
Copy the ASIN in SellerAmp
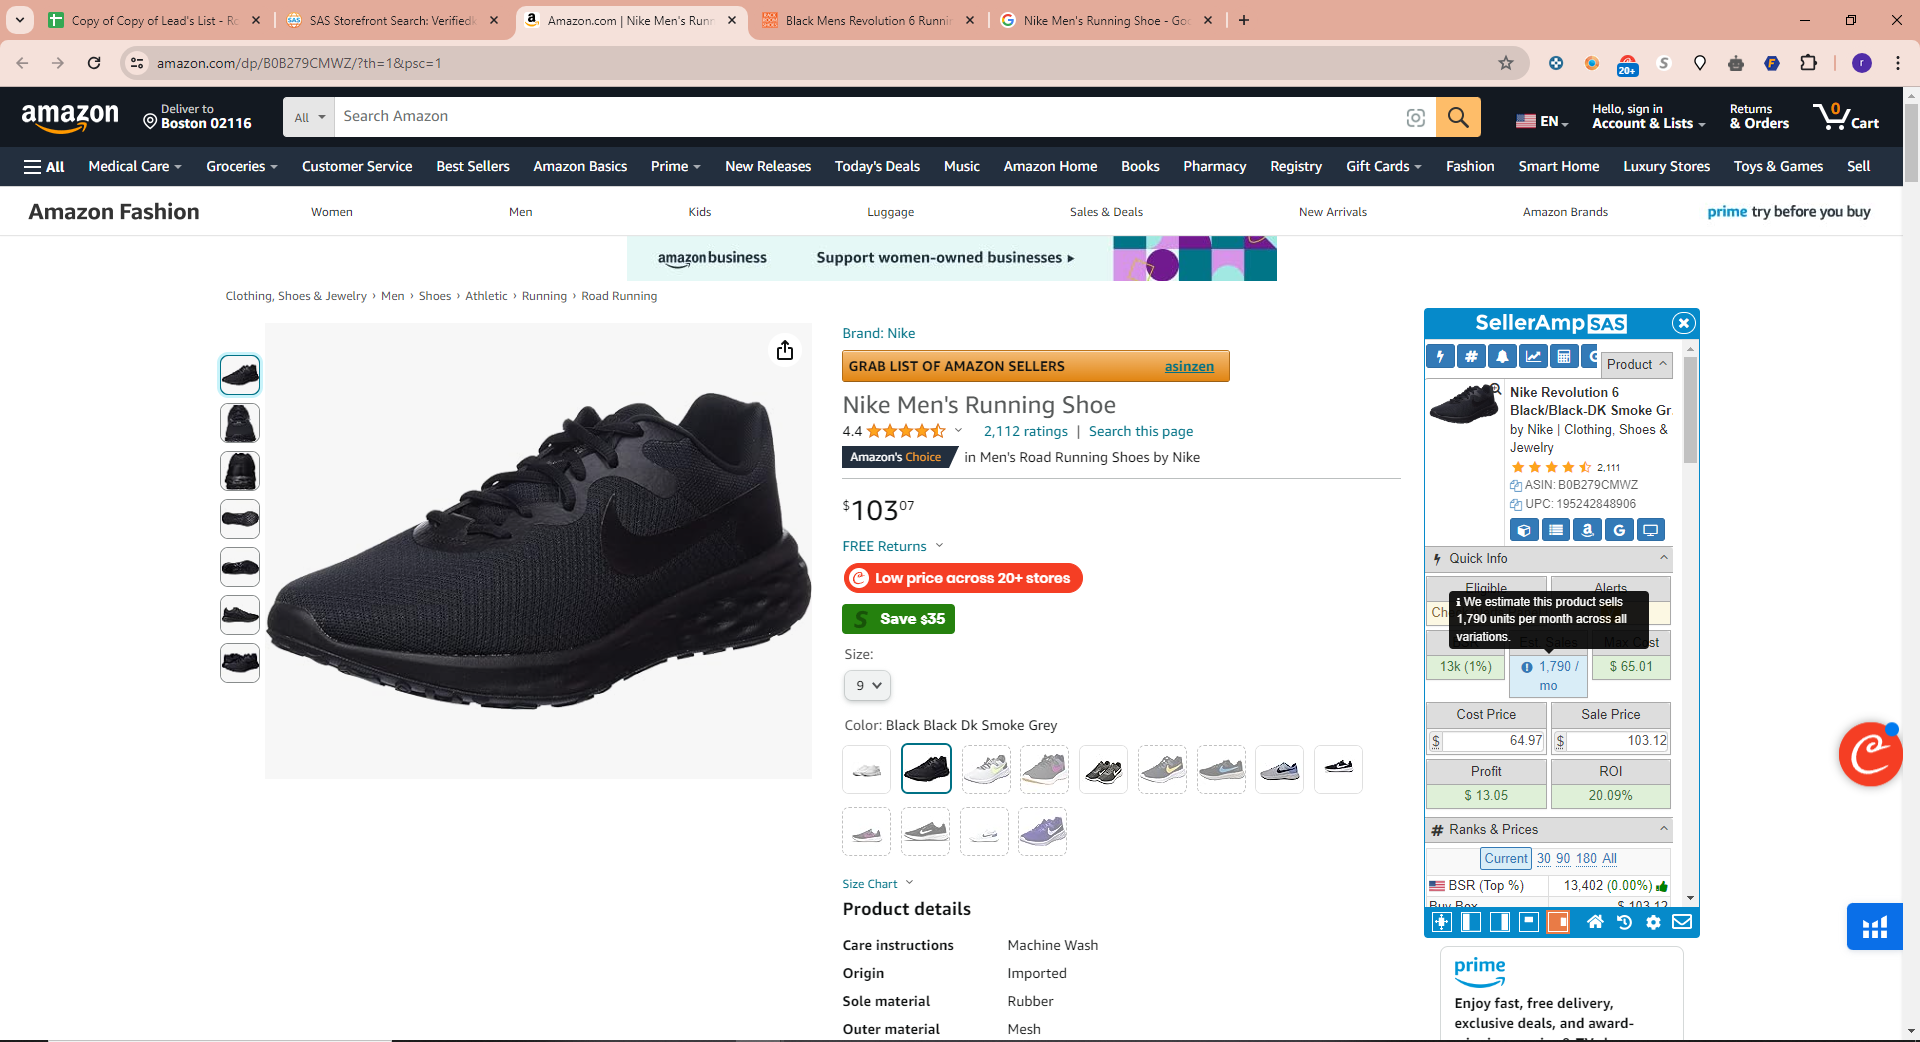click(x=1516, y=486)
